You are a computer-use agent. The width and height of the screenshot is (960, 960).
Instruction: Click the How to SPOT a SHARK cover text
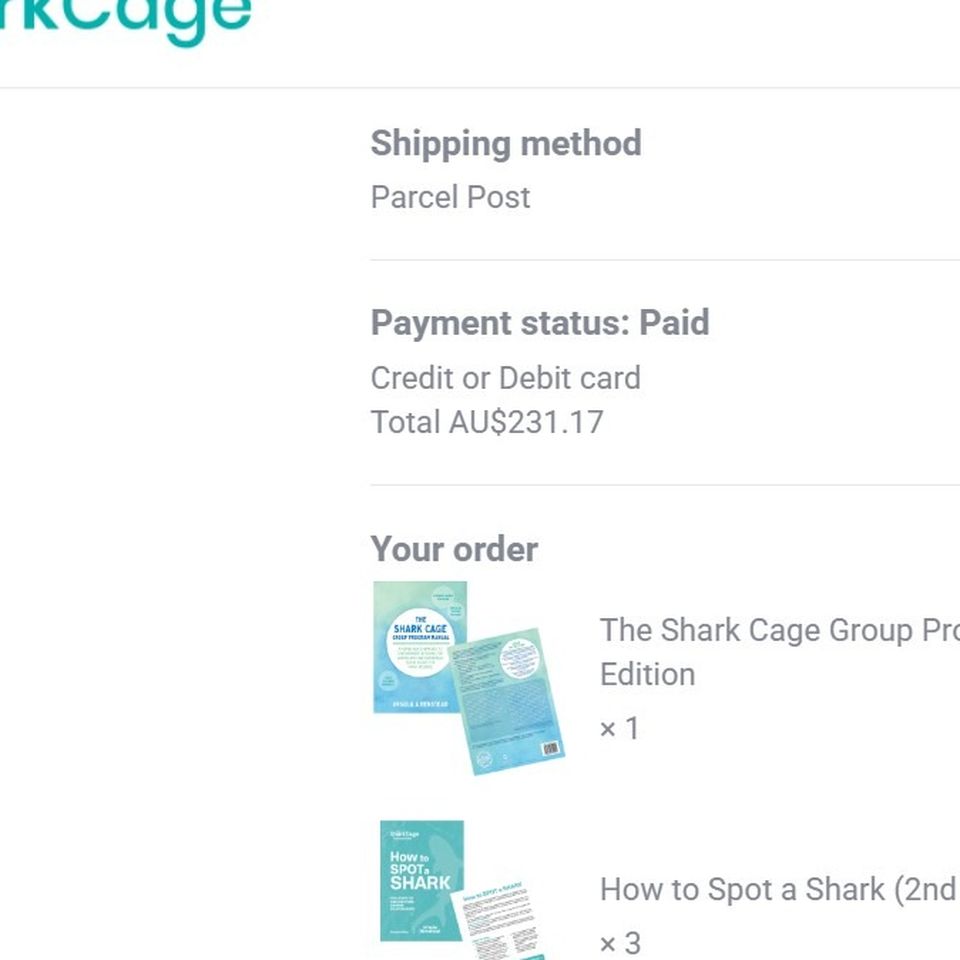(x=420, y=870)
